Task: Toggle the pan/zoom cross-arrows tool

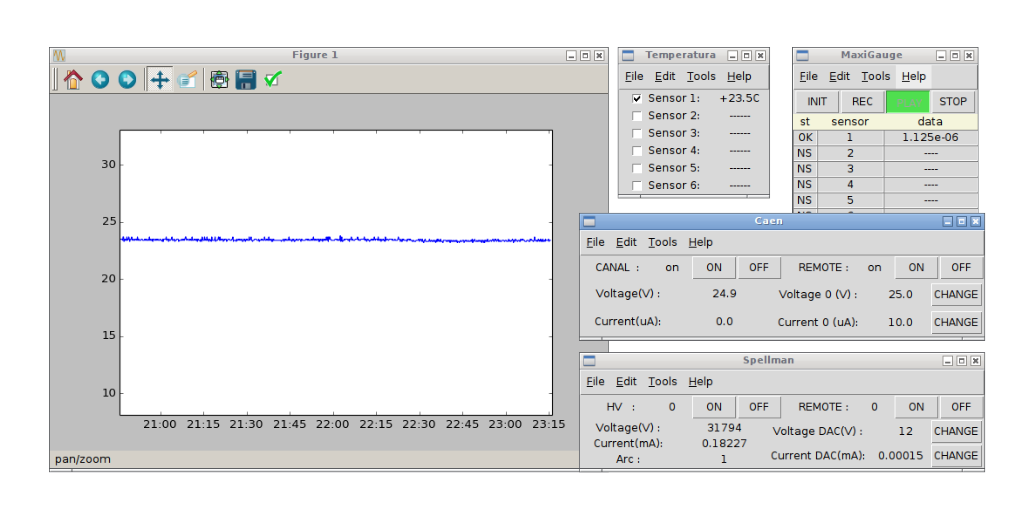Action: pyautogui.click(x=159, y=79)
